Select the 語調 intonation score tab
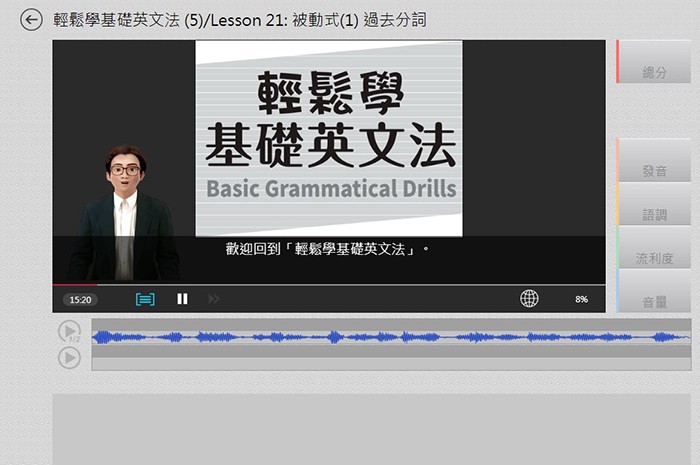 click(654, 214)
